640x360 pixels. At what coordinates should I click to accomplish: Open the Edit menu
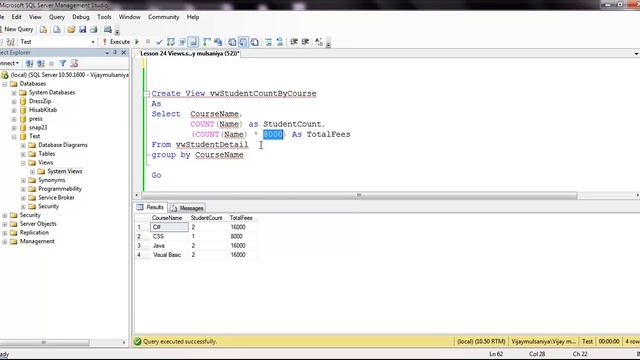16,17
